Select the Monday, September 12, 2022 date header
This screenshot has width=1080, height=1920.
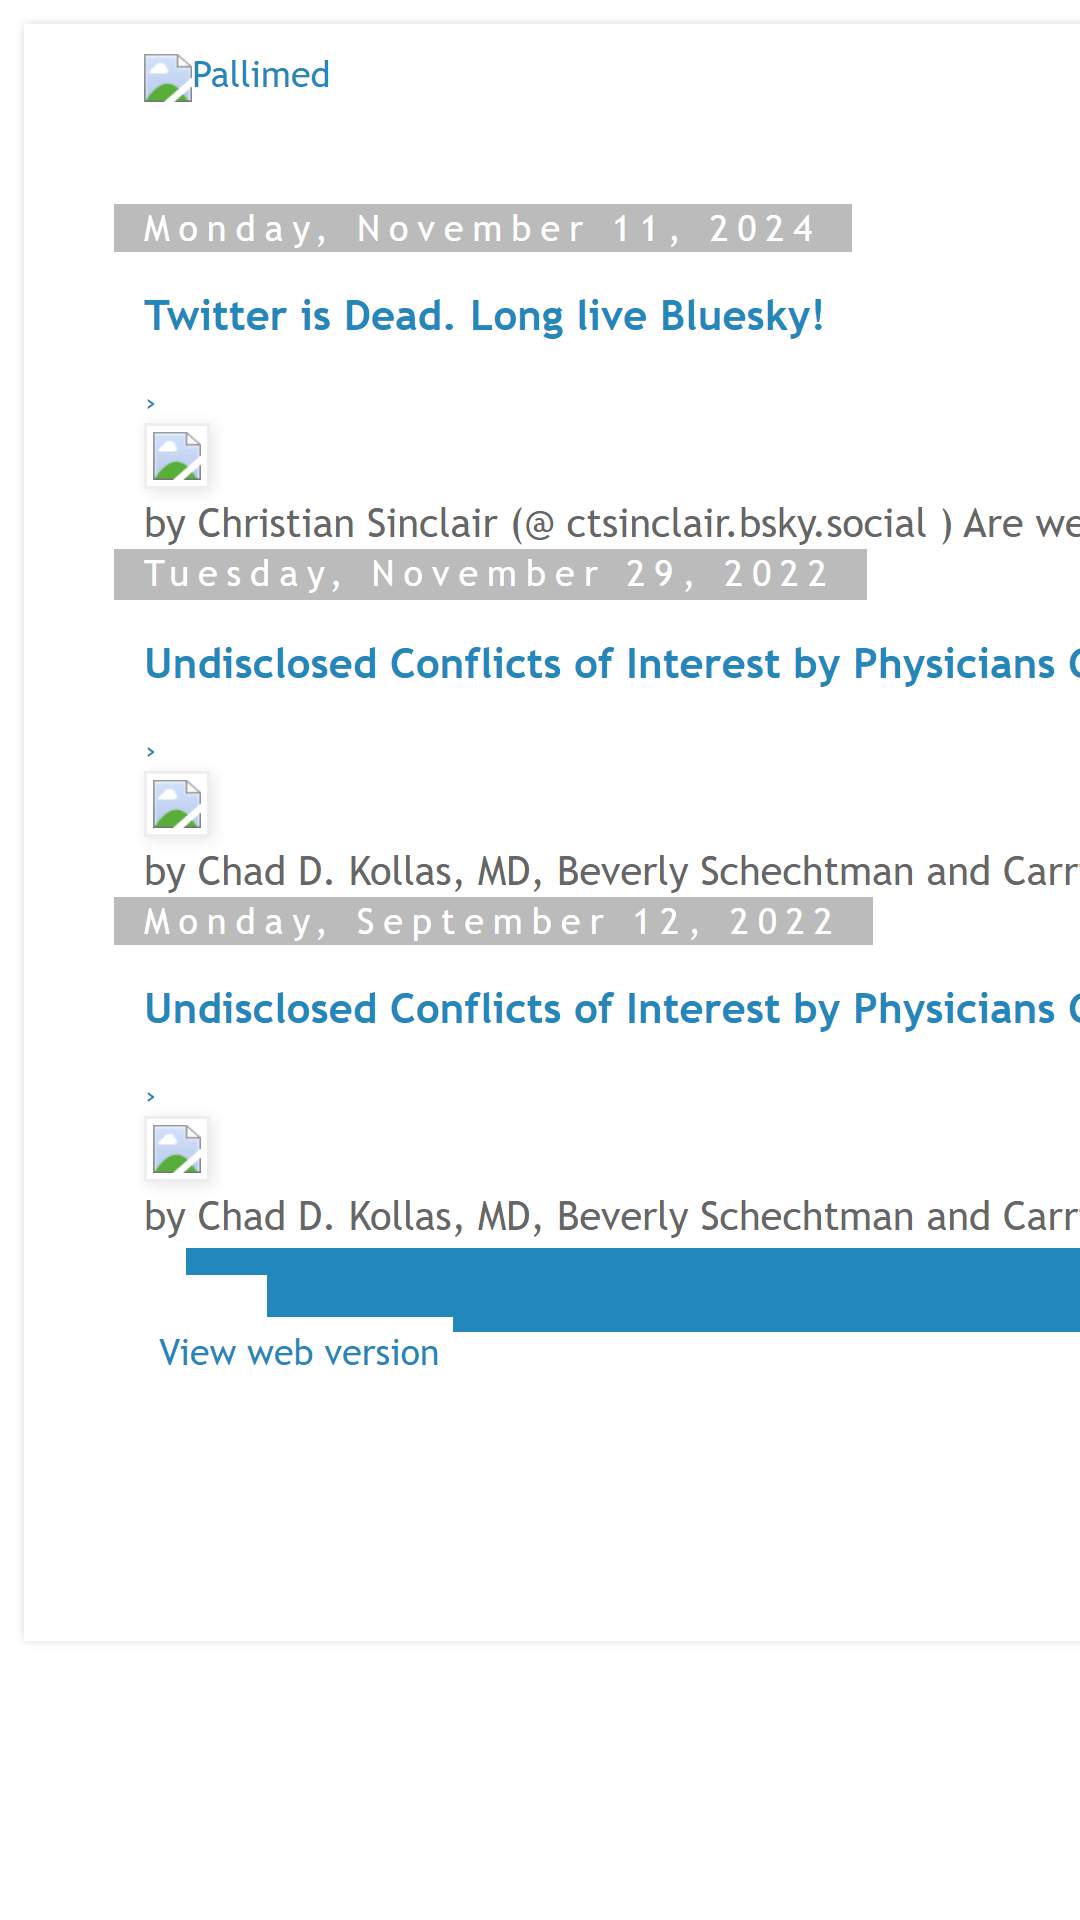tap(493, 921)
